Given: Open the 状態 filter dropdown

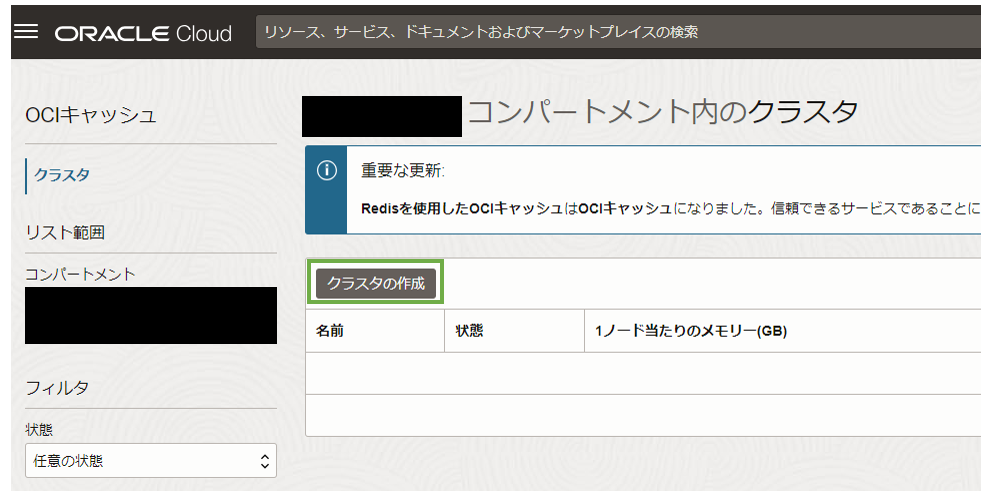Looking at the screenshot, I should 150,461.
